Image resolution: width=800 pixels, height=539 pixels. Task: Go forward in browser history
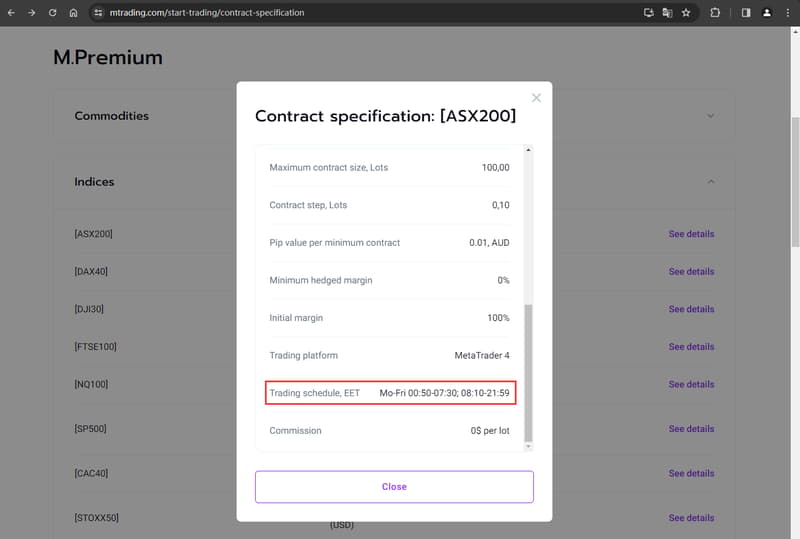pos(32,13)
